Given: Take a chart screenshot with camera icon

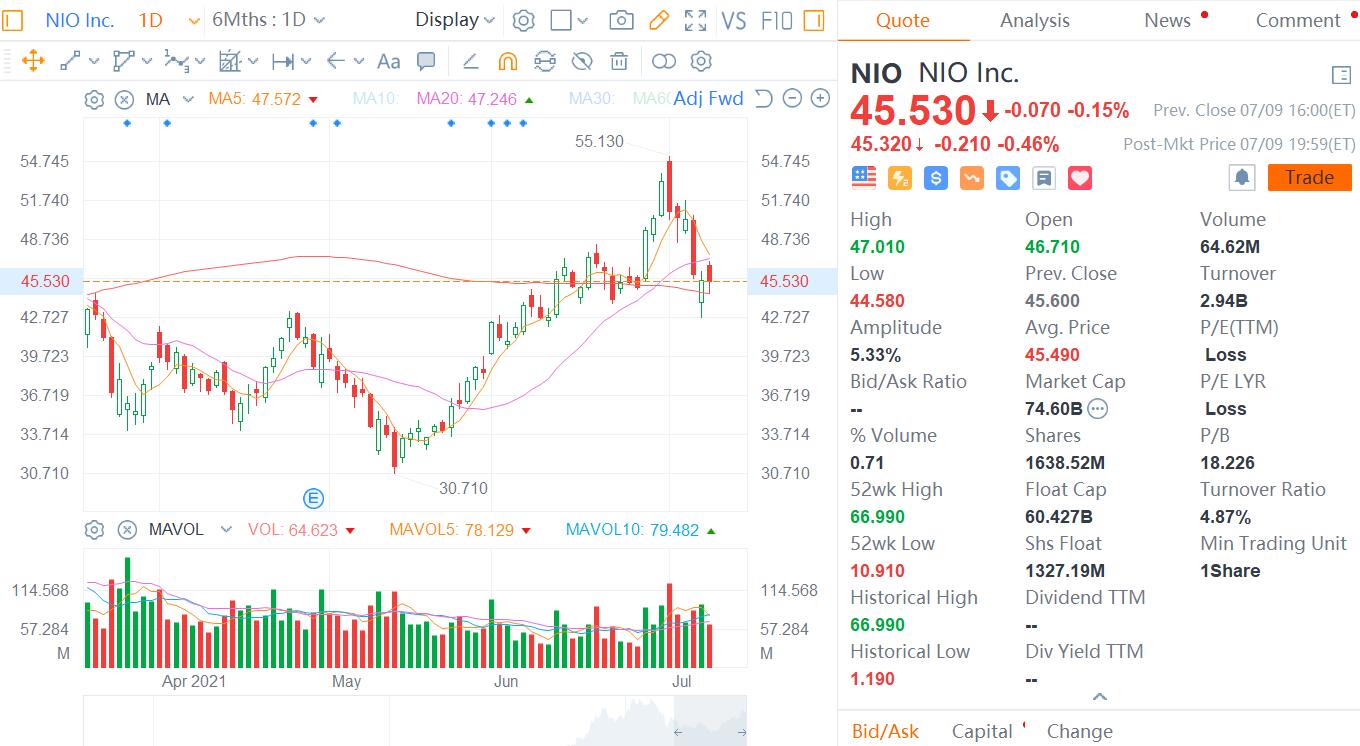Looking at the screenshot, I should point(620,20).
